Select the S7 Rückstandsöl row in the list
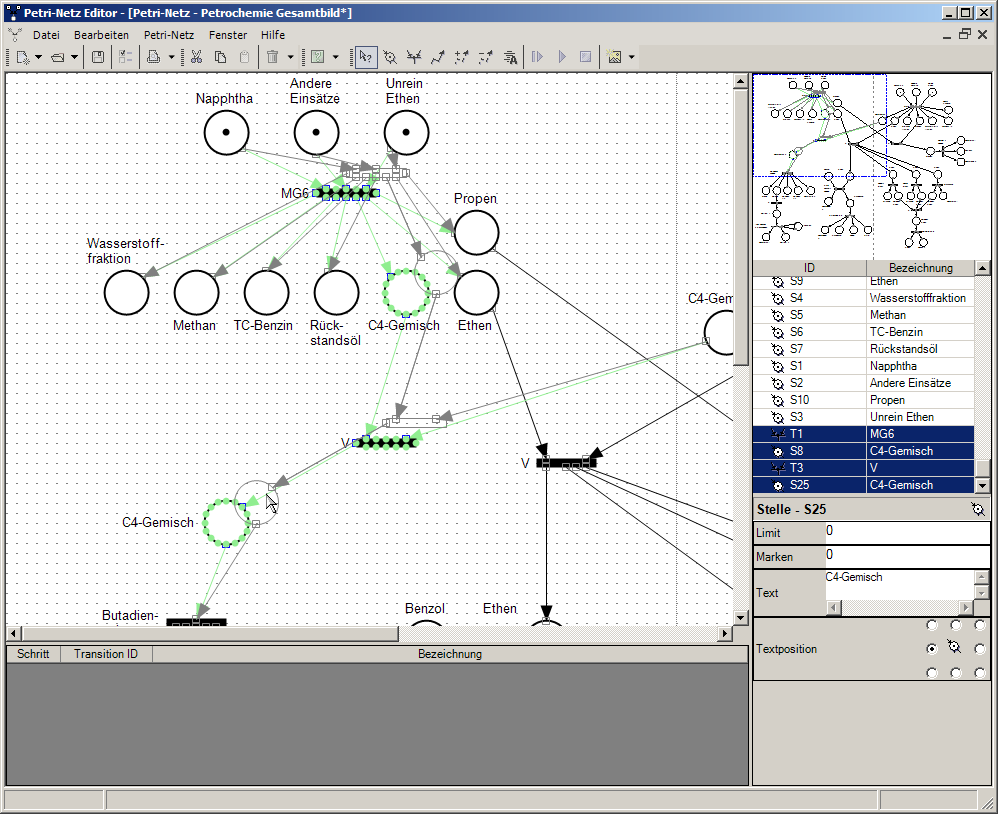Screen dimensions: 998x814 pos(864,349)
